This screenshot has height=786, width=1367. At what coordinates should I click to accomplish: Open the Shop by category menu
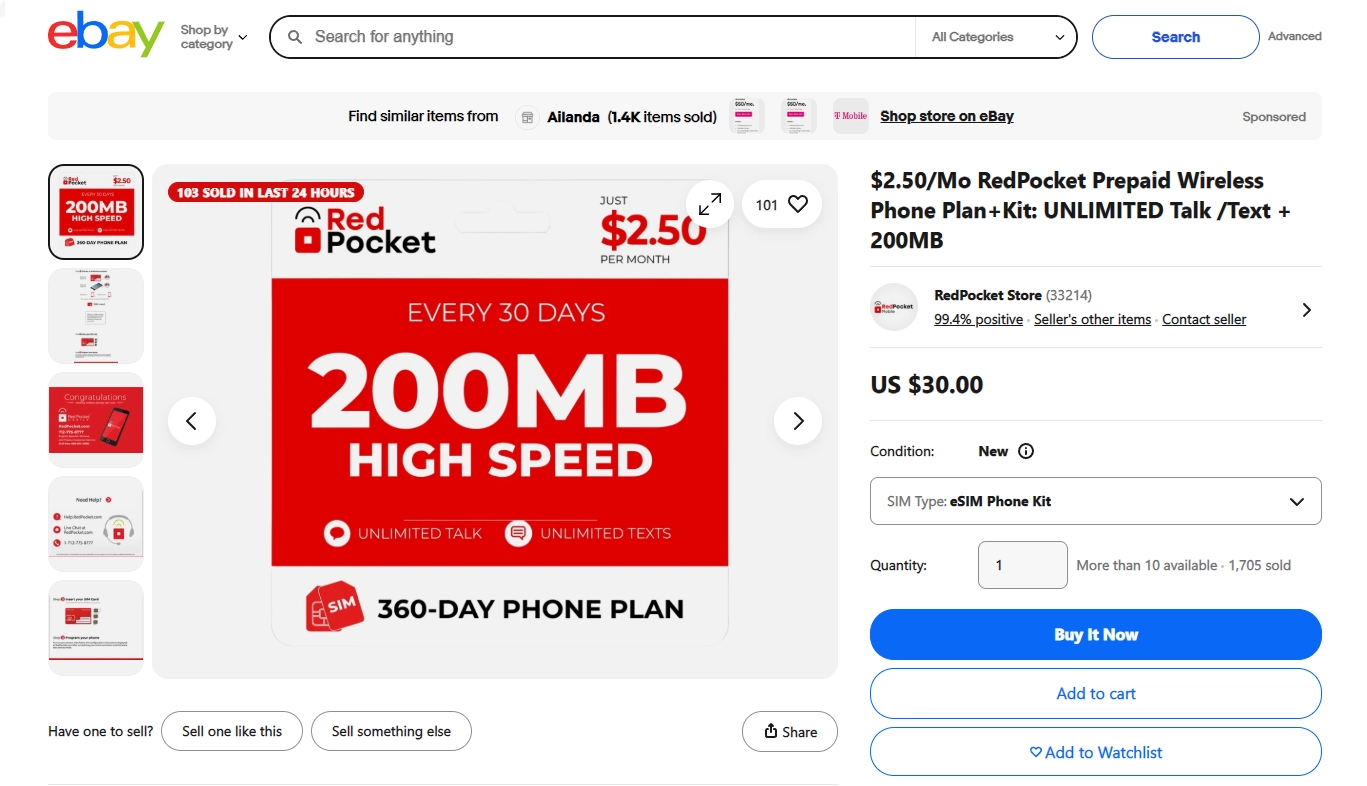(x=213, y=37)
